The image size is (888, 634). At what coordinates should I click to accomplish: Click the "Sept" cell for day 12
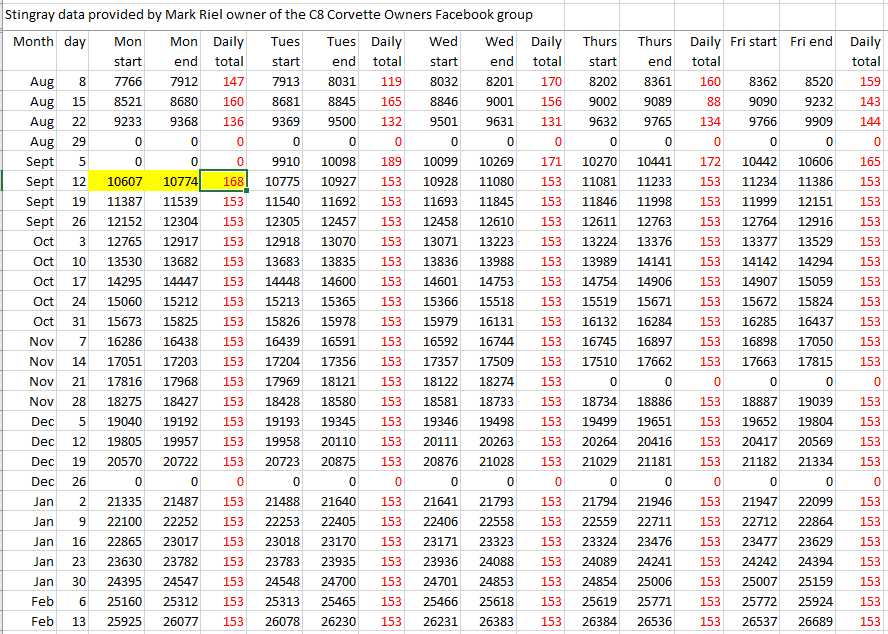(40, 181)
